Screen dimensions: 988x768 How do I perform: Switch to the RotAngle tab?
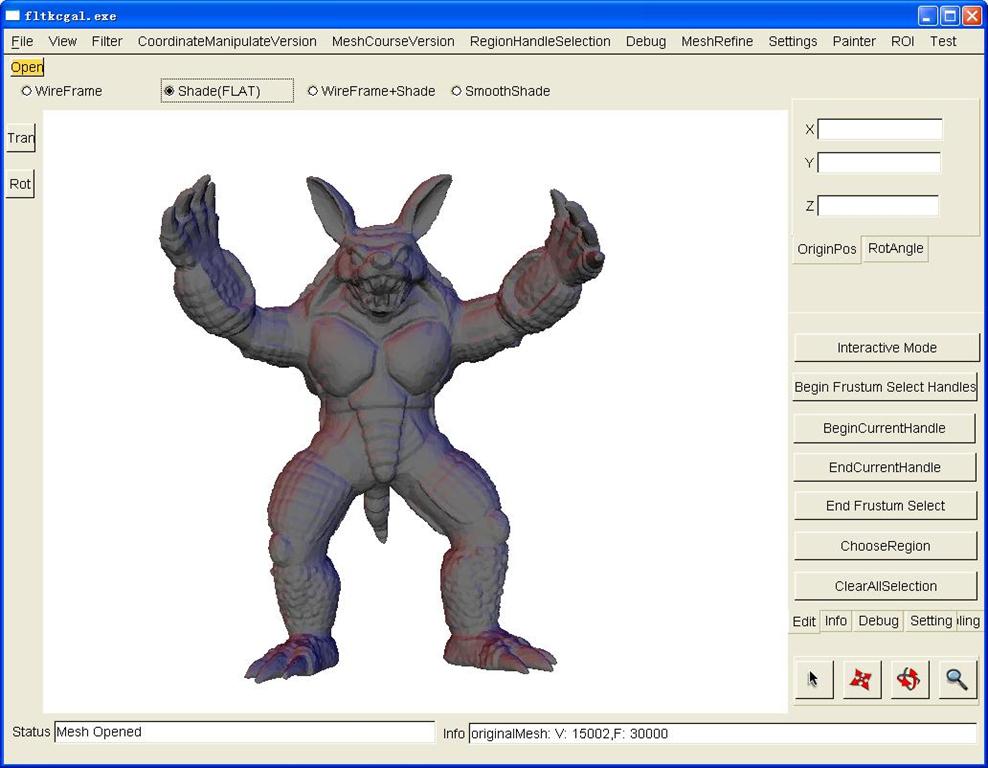895,248
